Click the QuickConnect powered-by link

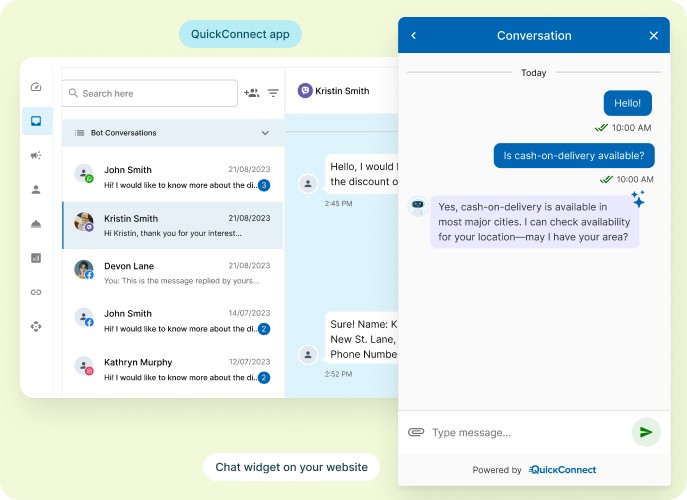pos(562,470)
